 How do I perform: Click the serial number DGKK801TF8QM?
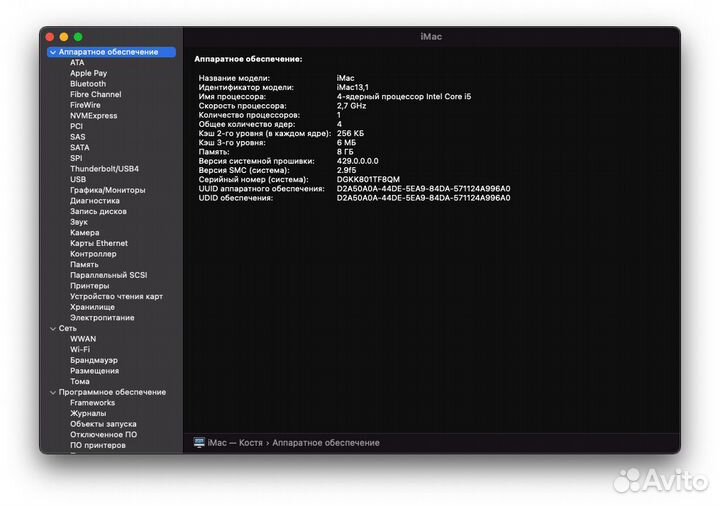[x=368, y=179]
